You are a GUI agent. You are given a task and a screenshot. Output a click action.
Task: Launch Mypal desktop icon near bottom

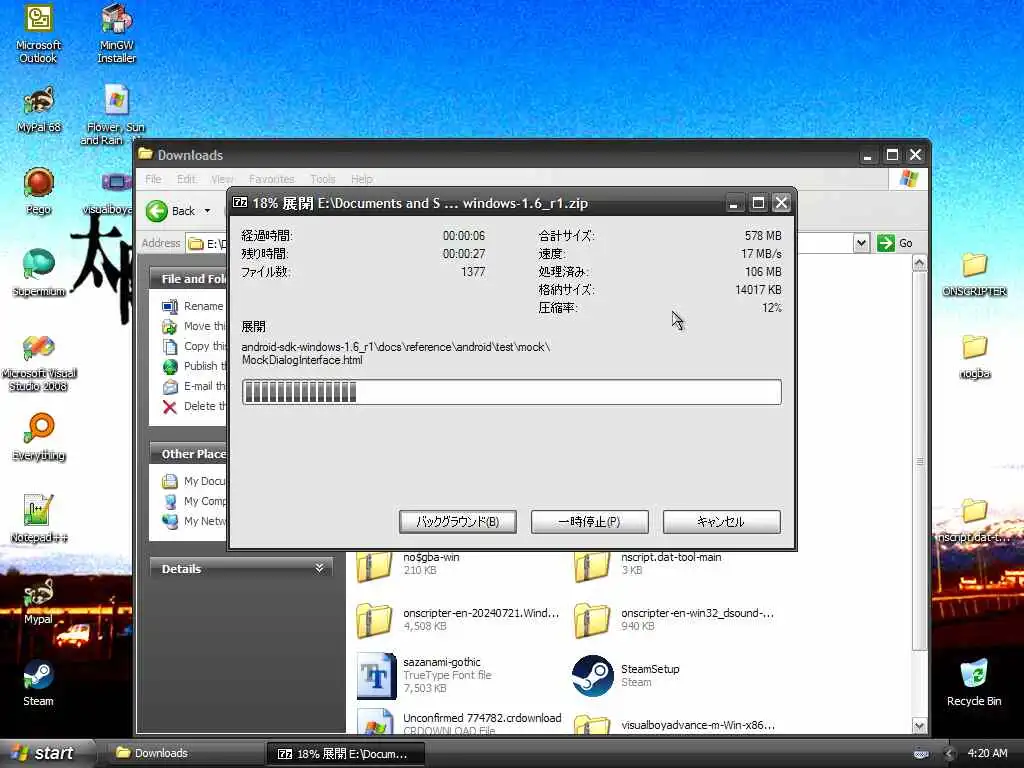coord(39,602)
